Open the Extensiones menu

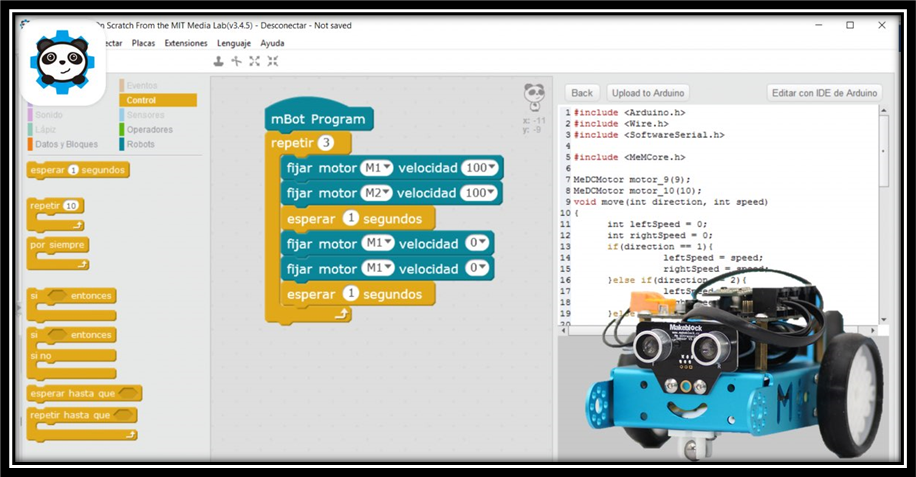(186, 43)
